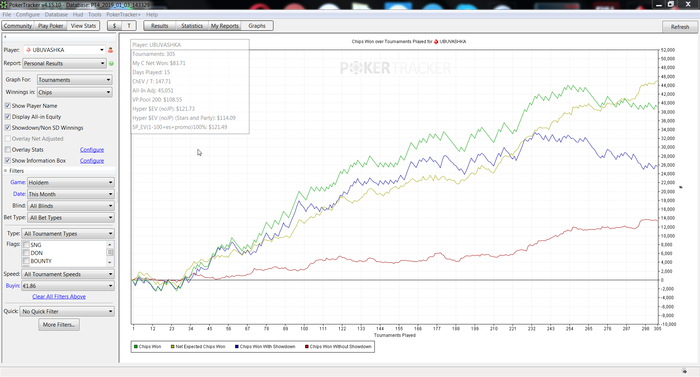Click the player profile icon beside UBUVASHKA

coord(110,50)
